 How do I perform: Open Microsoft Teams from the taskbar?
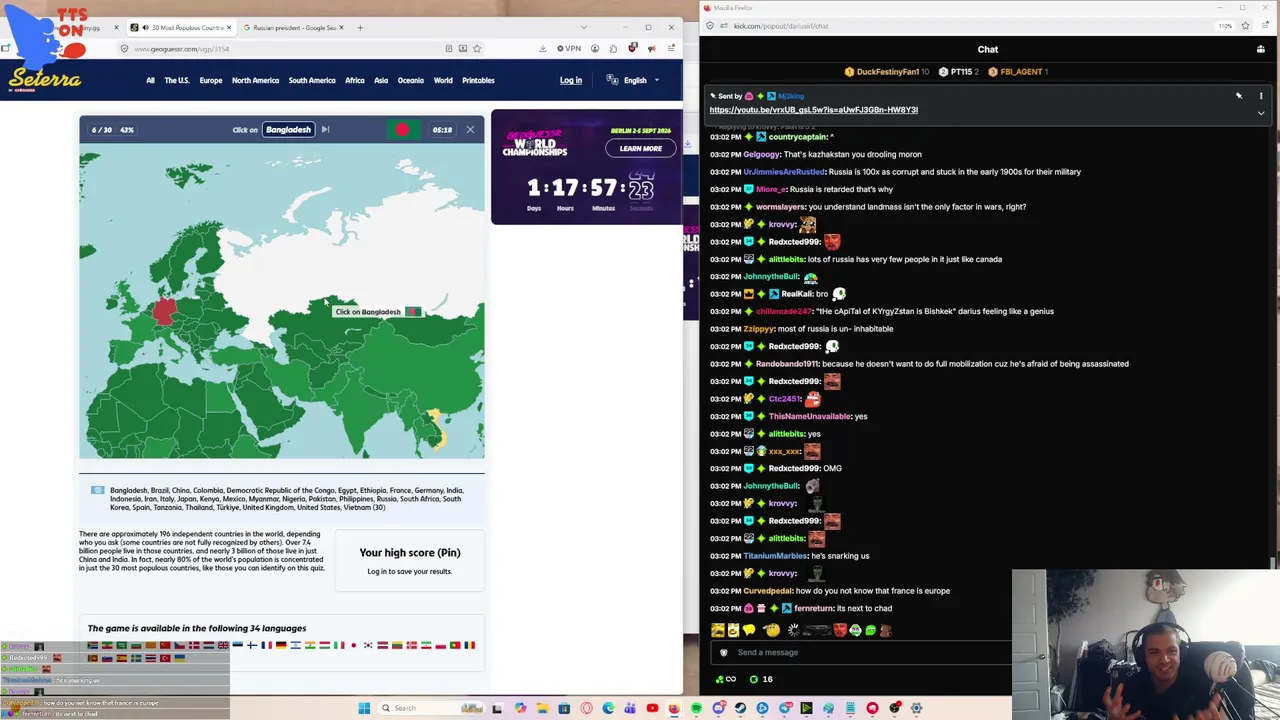[x=630, y=708]
